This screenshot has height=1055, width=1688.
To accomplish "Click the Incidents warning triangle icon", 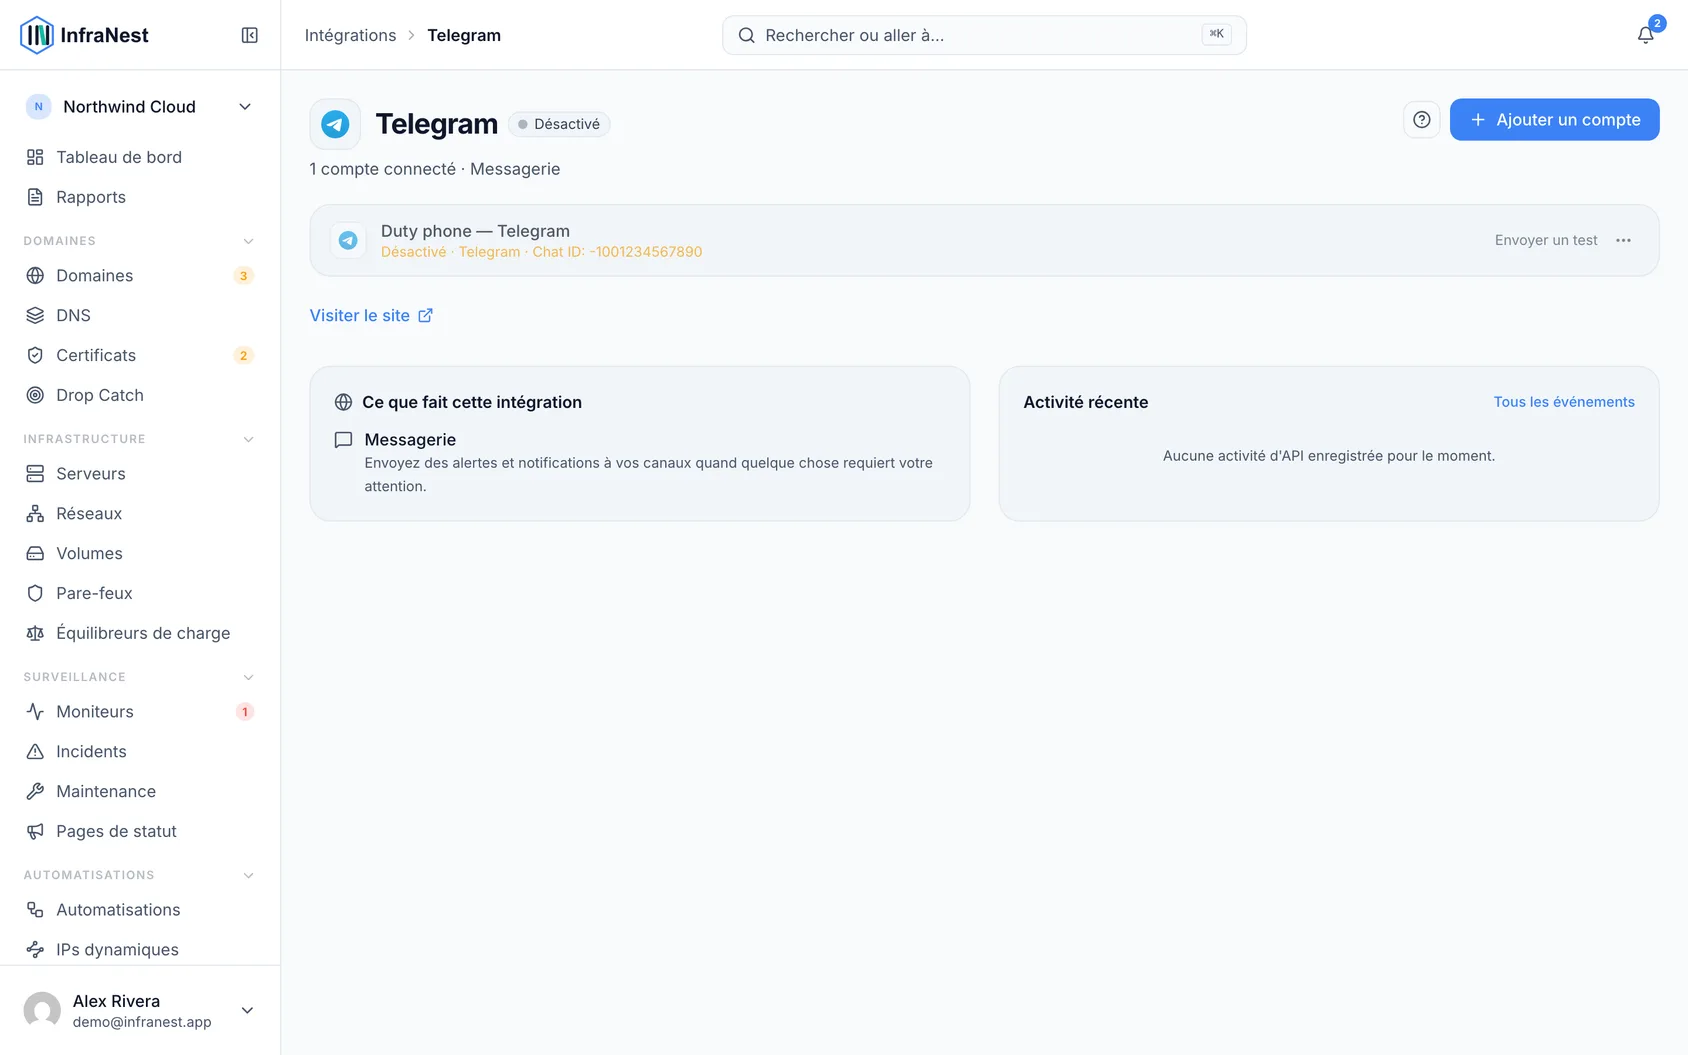I will coord(35,751).
